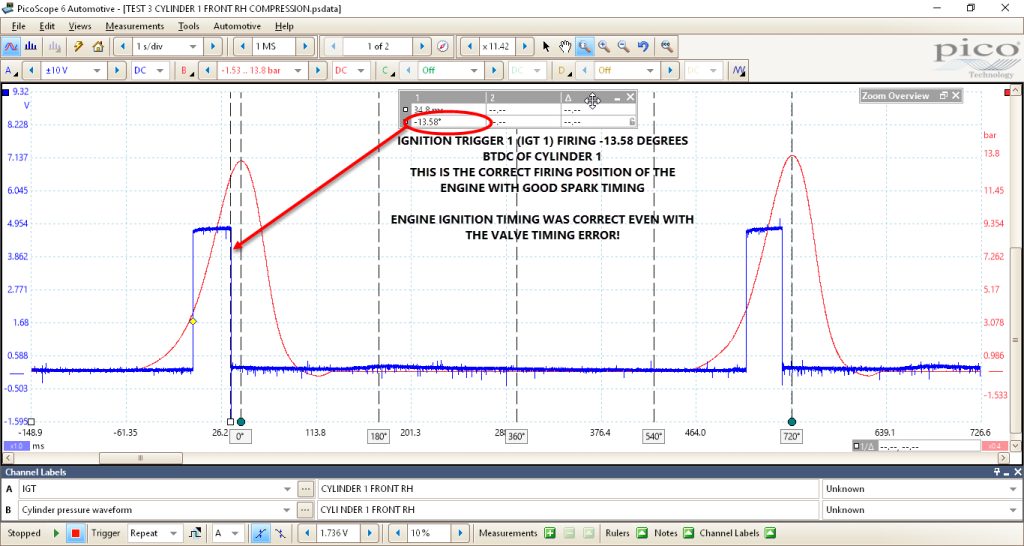Open browse button for channel A label
Viewport: 1024px width, 546px height.
click(x=305, y=489)
